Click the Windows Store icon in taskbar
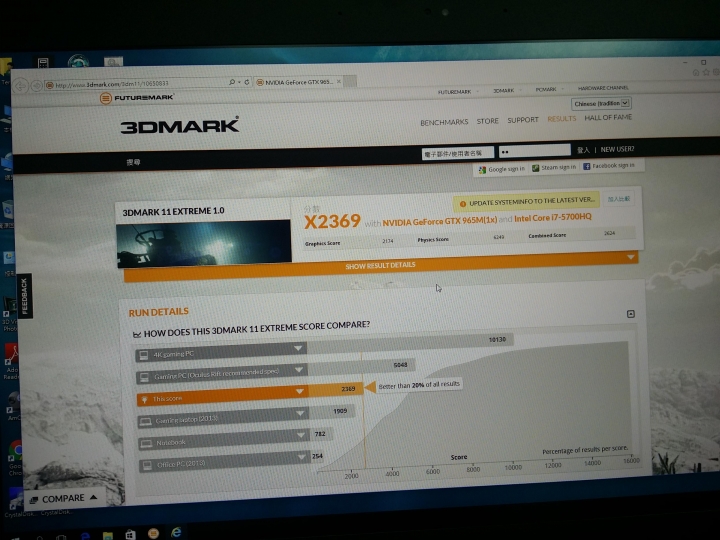The image size is (720, 540). (130, 534)
